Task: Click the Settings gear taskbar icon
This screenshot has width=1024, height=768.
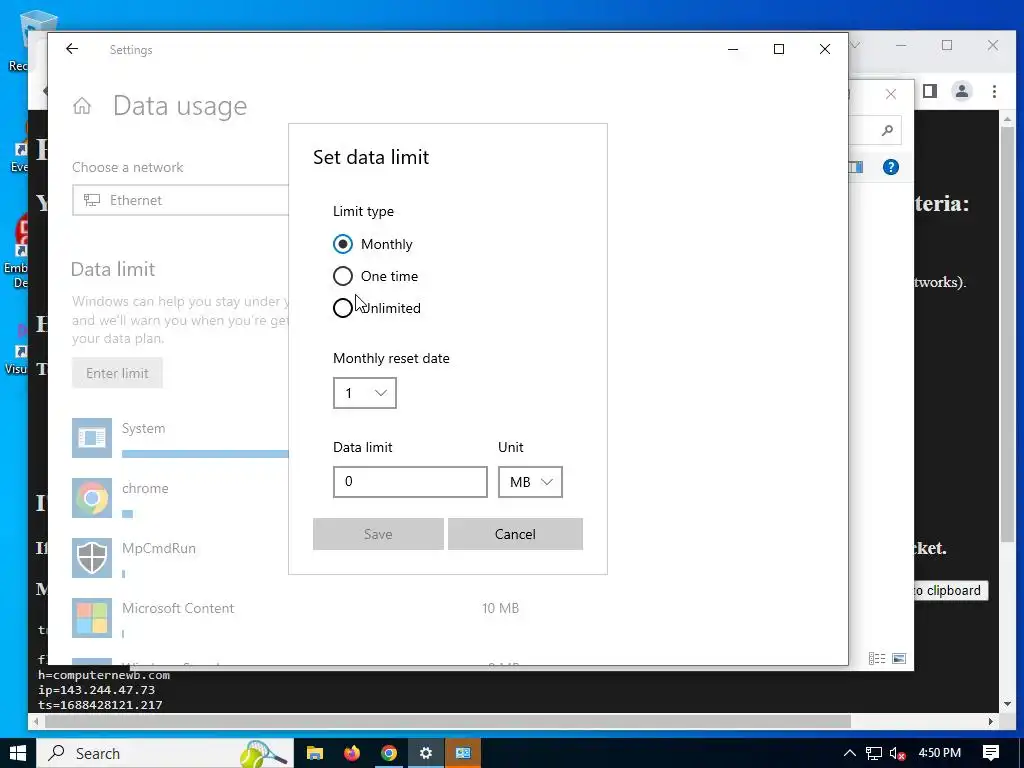Action: click(x=426, y=753)
